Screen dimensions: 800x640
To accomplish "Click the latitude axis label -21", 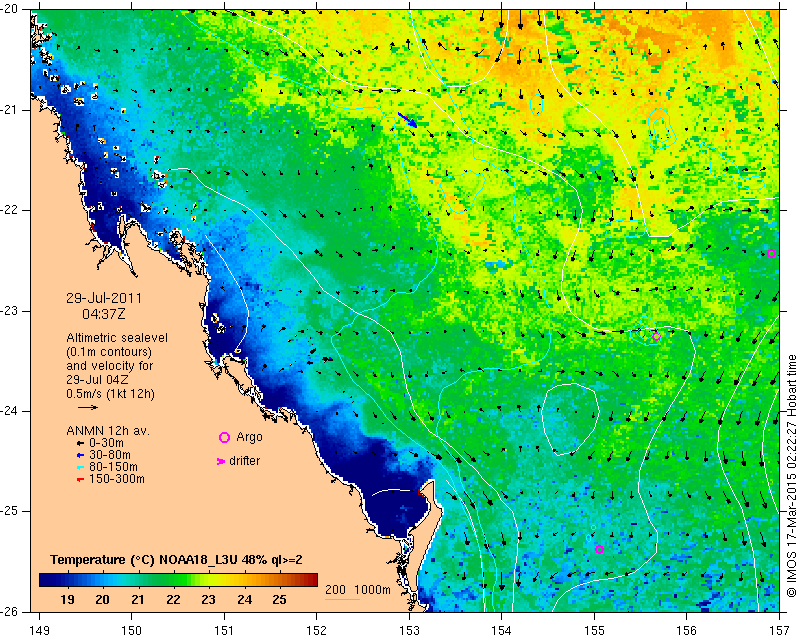I will [8, 110].
